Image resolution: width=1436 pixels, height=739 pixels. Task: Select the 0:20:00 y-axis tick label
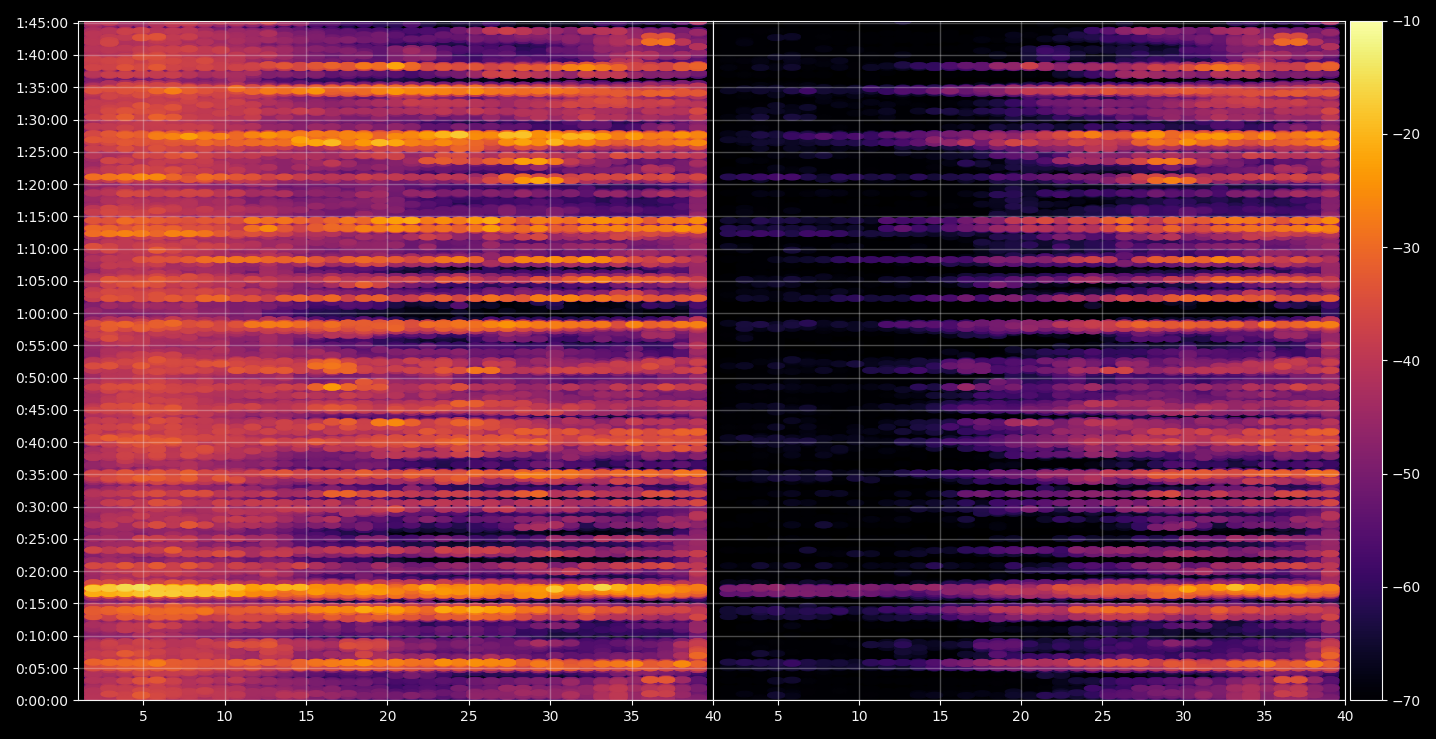[42, 572]
